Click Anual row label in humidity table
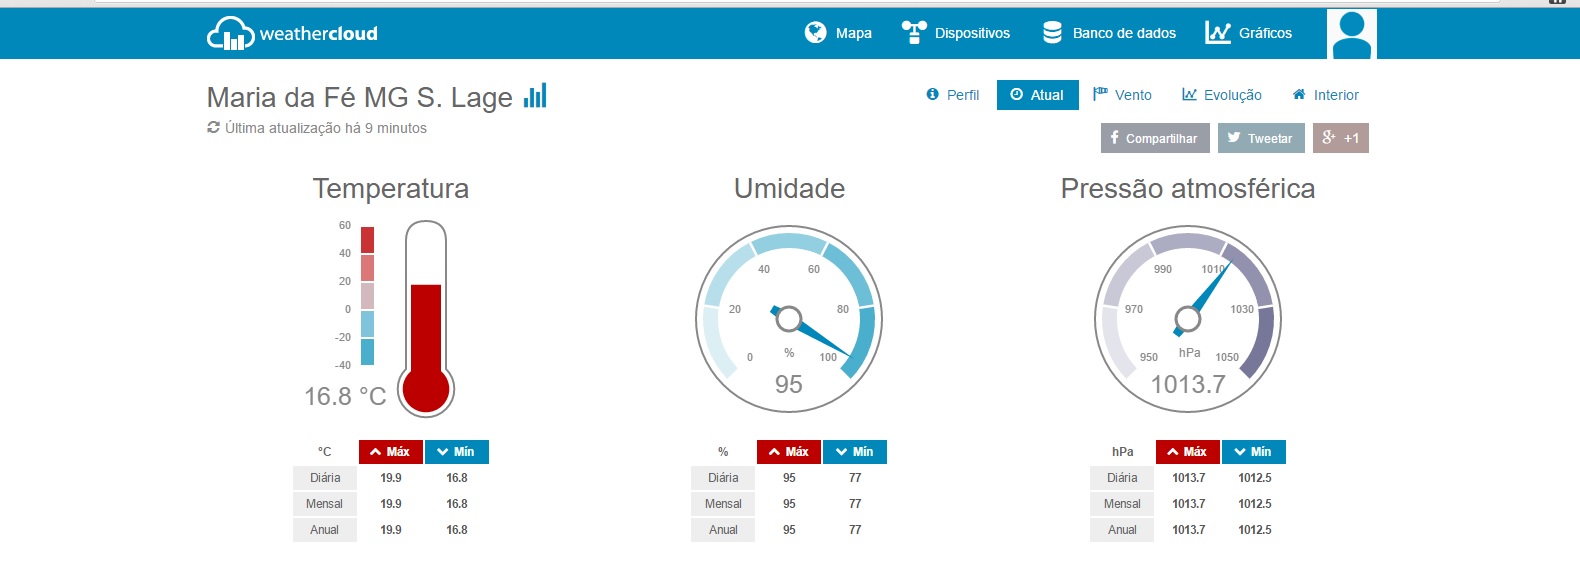 [723, 530]
